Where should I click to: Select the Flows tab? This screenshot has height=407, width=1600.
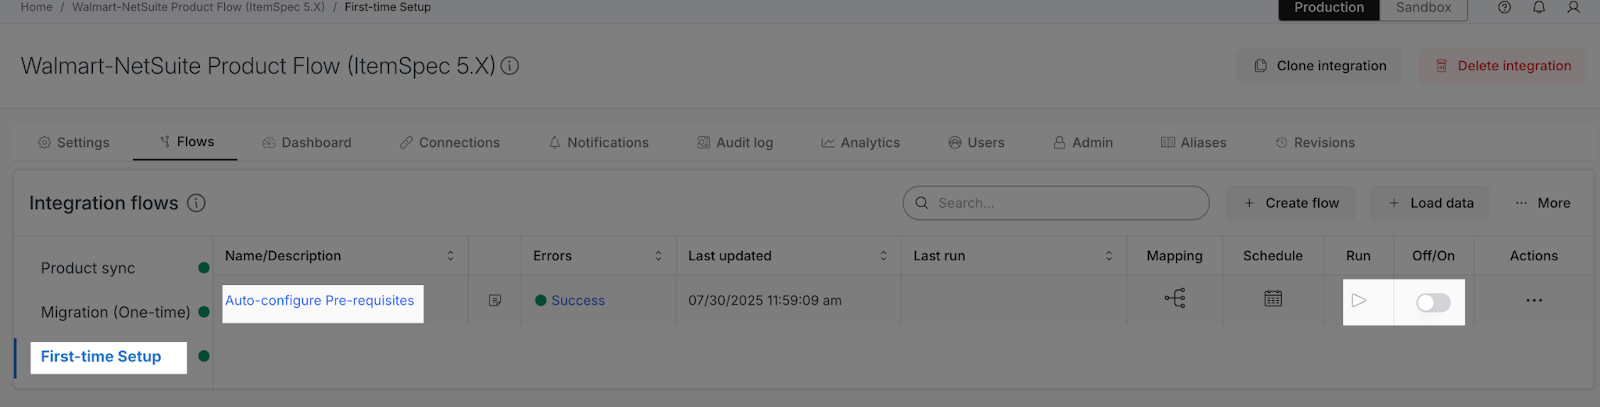(x=187, y=142)
